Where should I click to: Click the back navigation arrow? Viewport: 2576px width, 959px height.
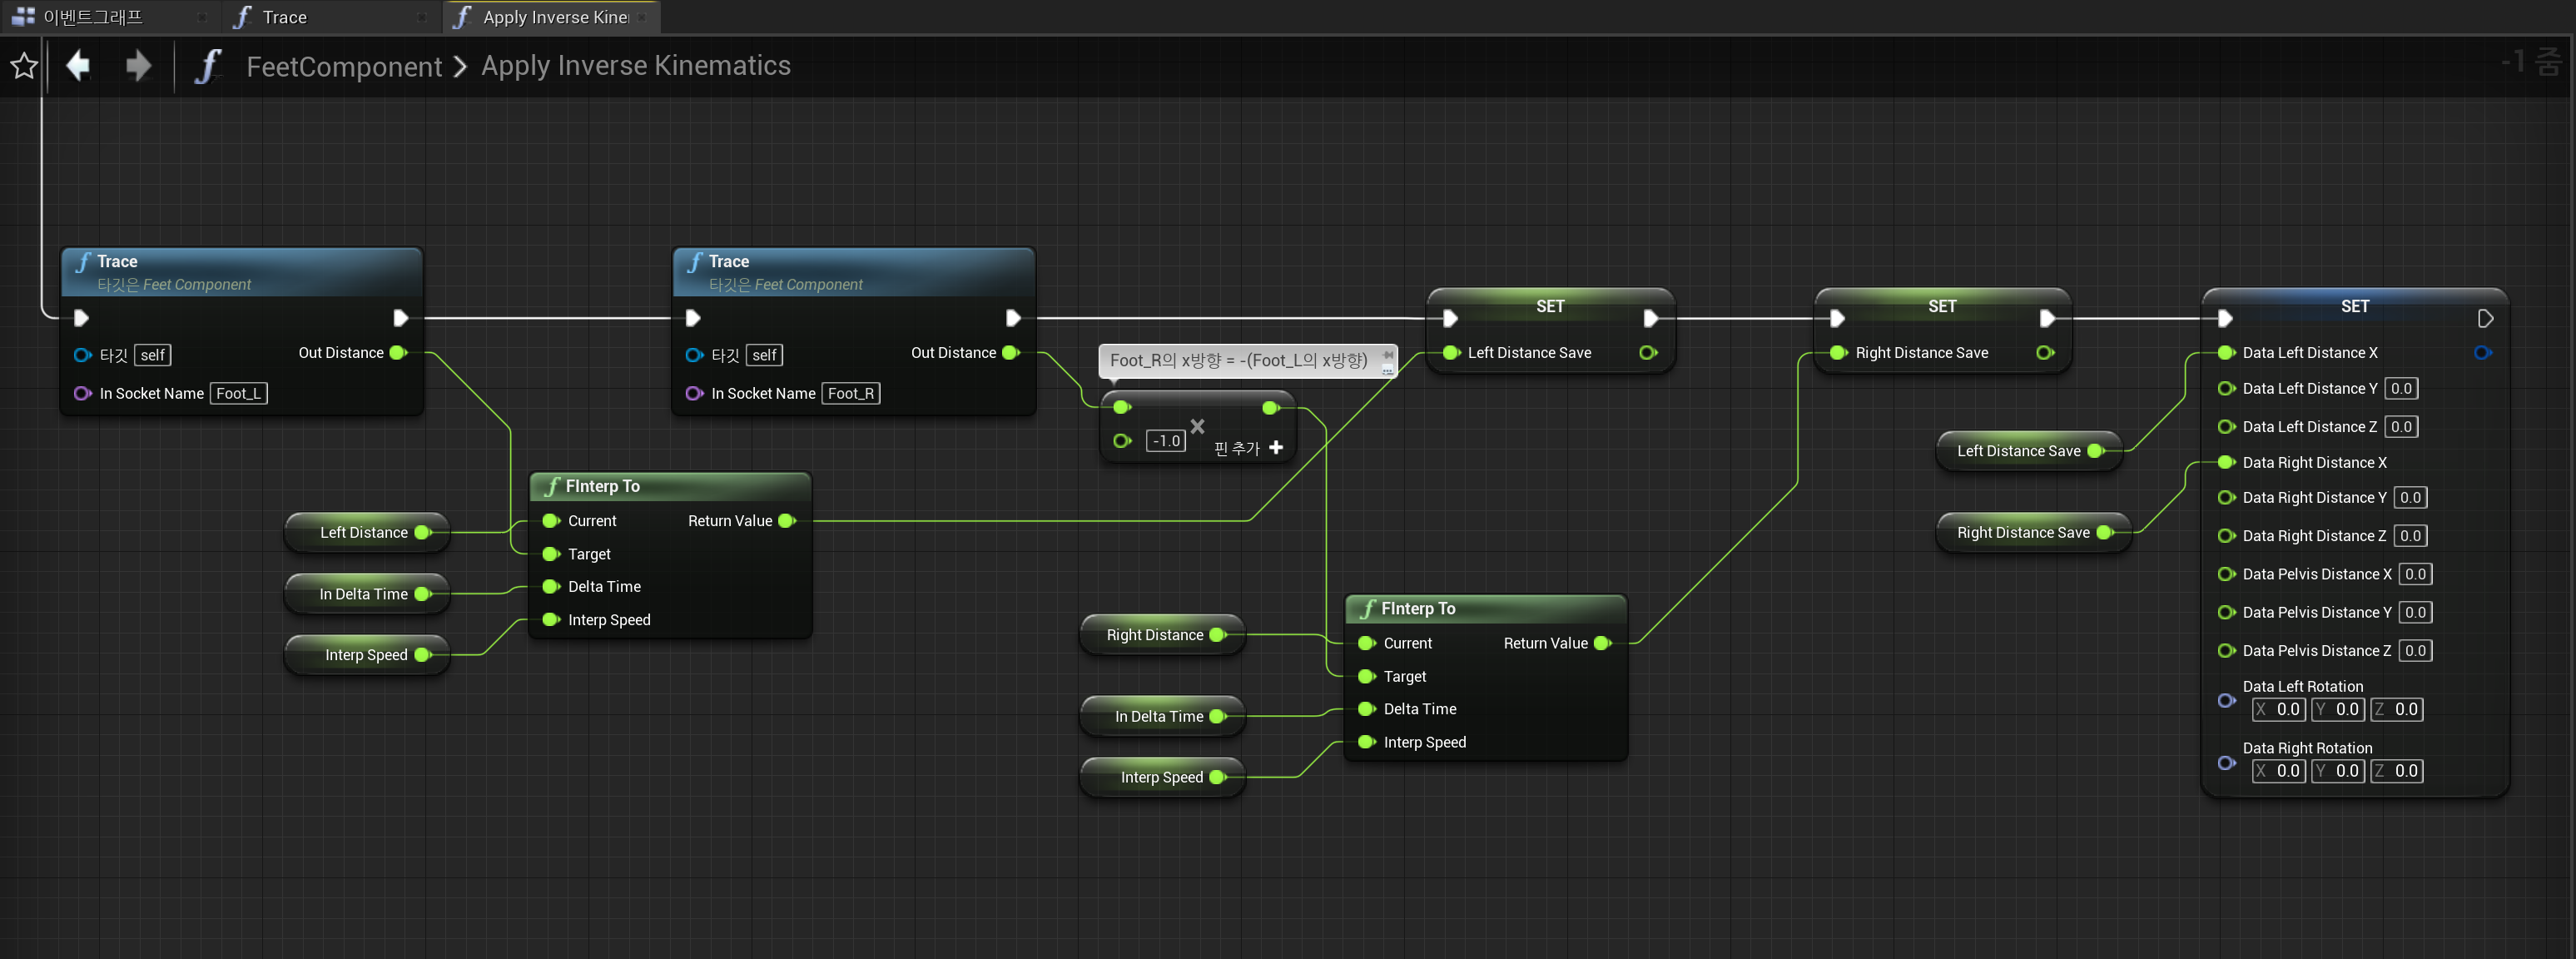click(78, 66)
